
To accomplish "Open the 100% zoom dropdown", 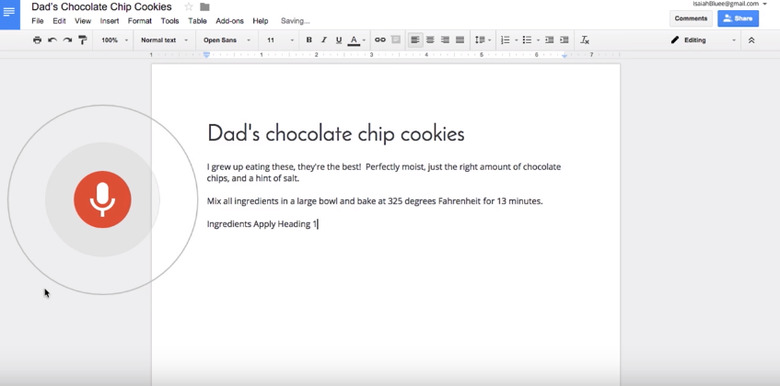I will (x=114, y=40).
